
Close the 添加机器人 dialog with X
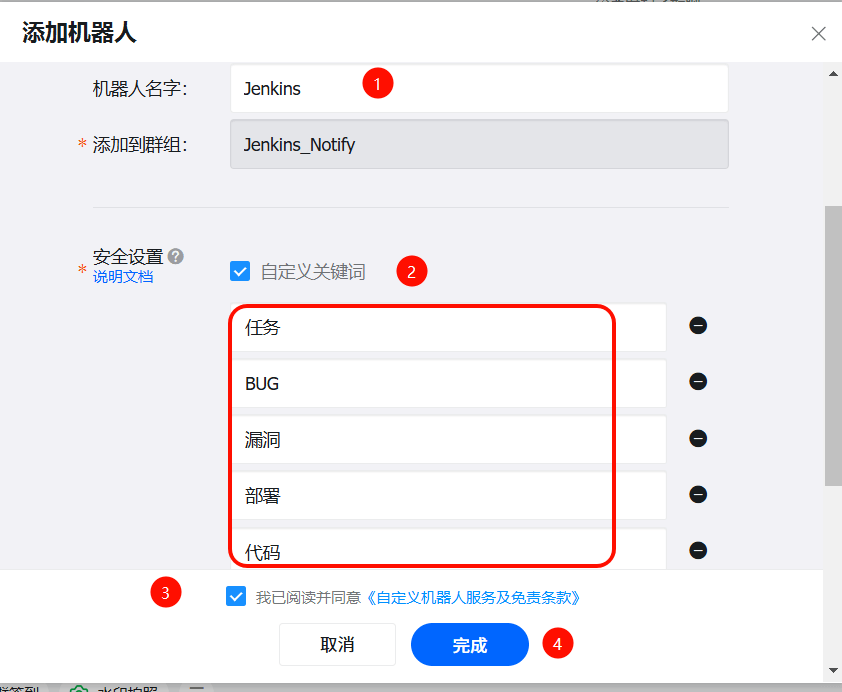click(x=818, y=34)
